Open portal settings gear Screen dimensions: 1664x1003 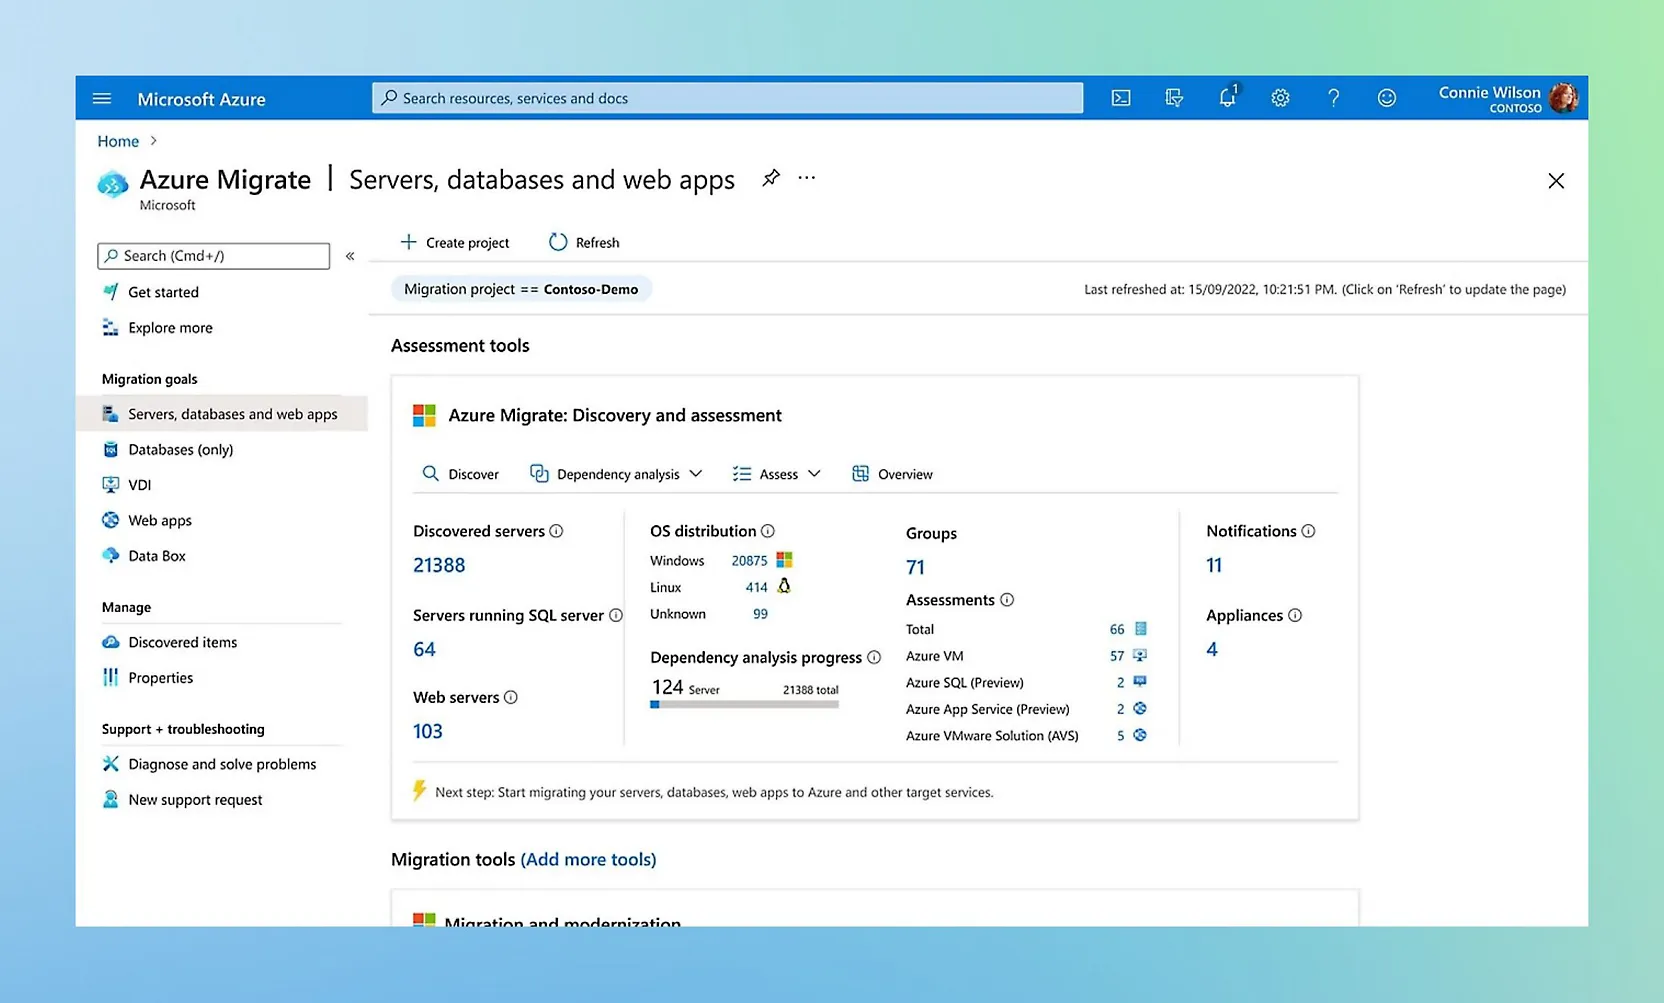1280,98
